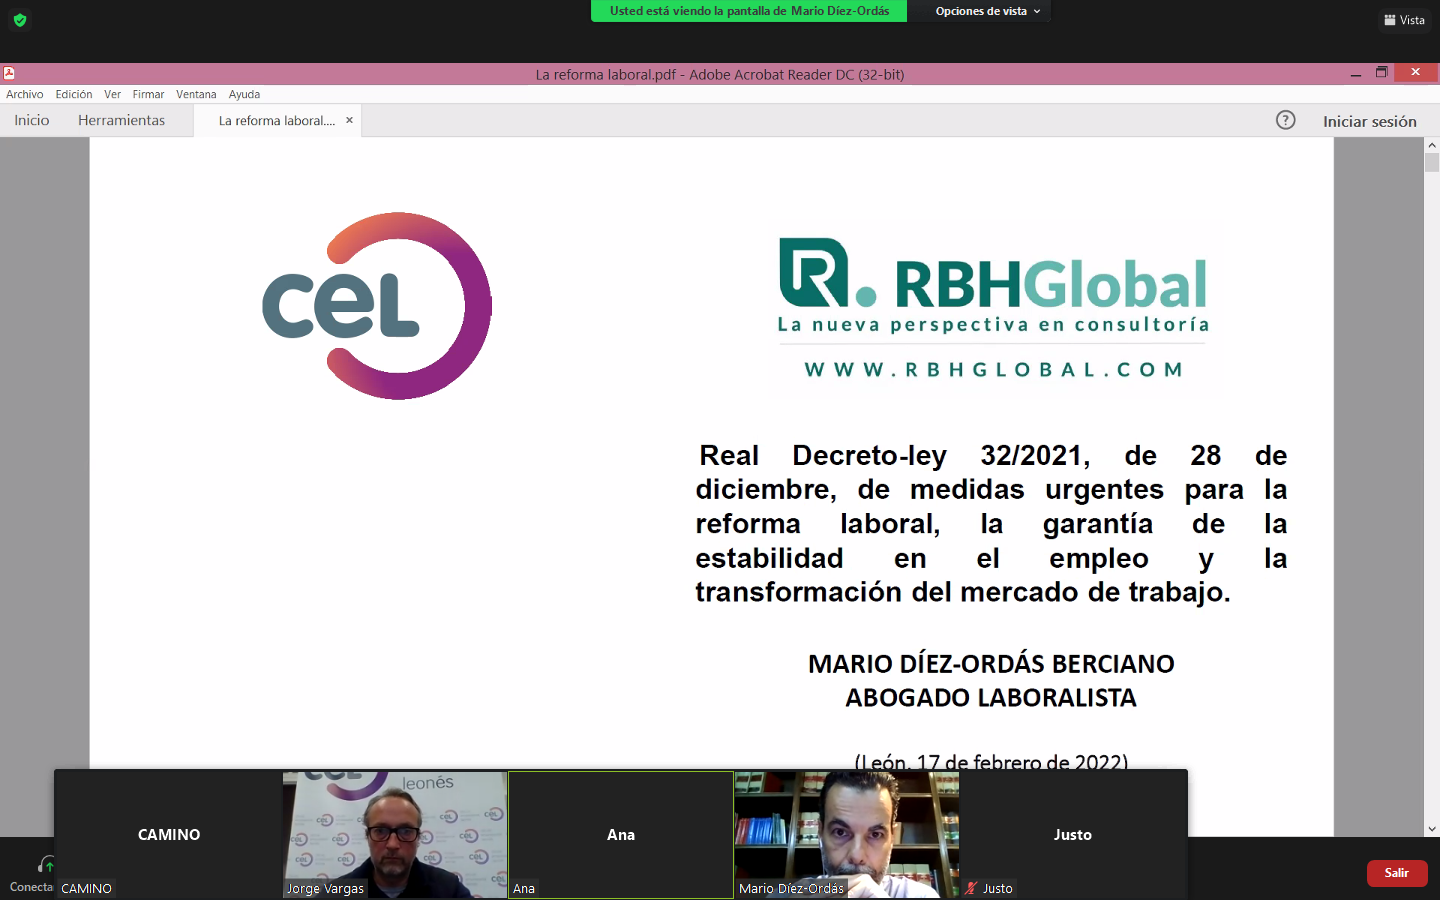Click Justo's muted microphone icon

[x=971, y=888]
